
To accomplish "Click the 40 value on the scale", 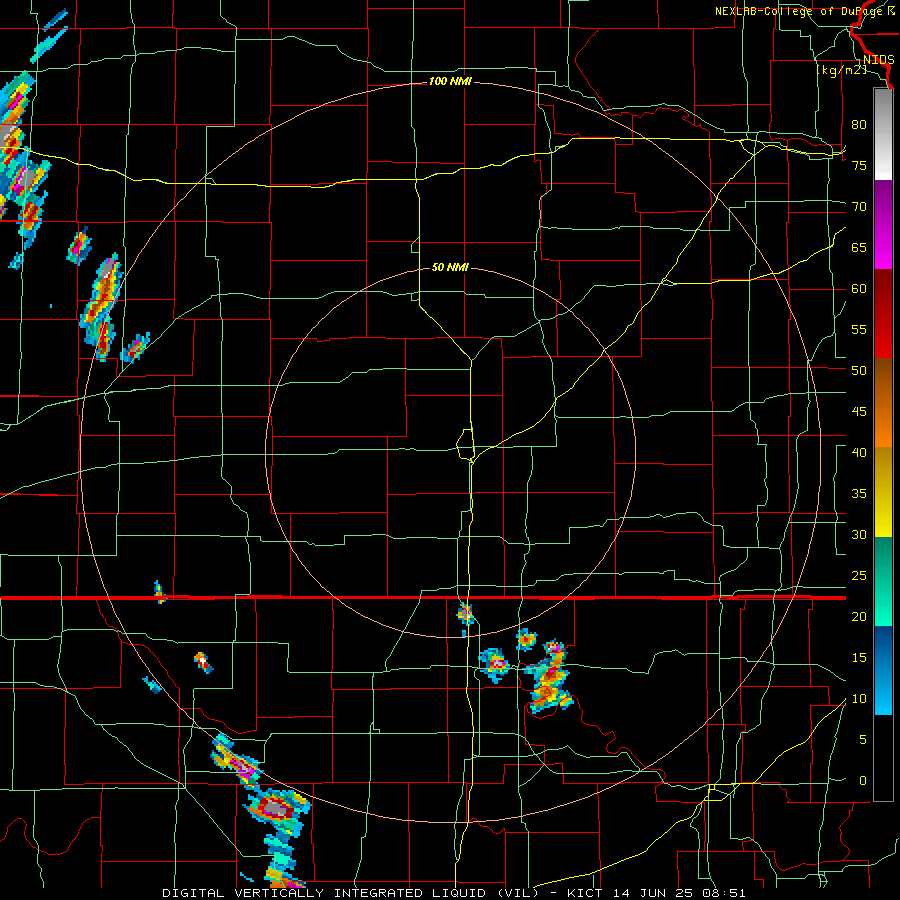I will pos(859,453).
